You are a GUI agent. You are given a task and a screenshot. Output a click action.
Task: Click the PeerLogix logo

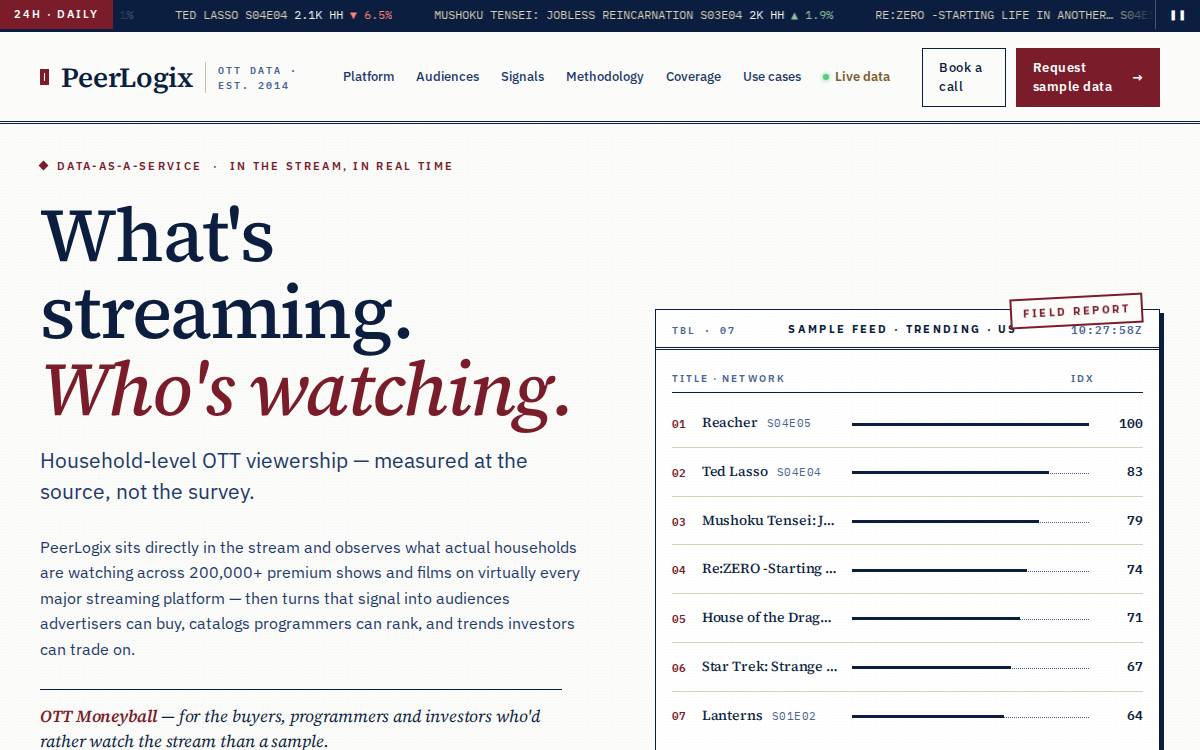(117, 77)
